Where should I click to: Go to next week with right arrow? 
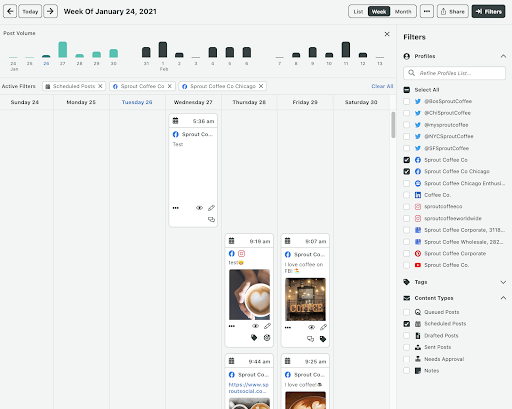coord(50,11)
